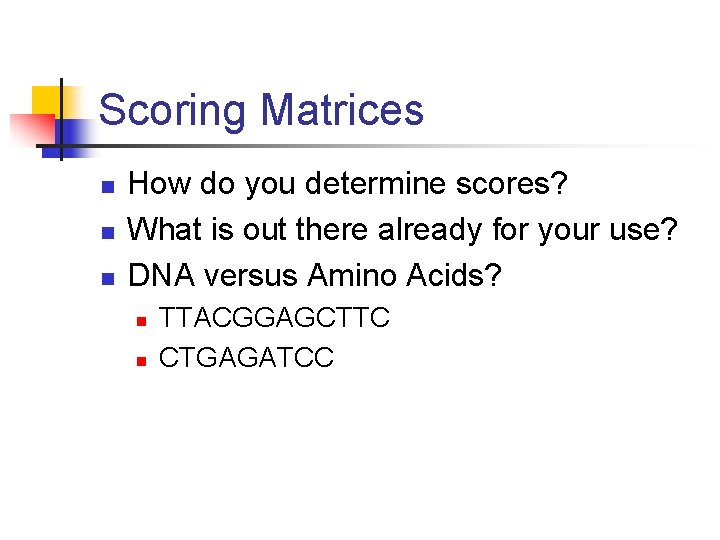Click the sub-bullet marker next to TTACGGAGCTTC
Image resolution: width=720 pixels, height=540 pixels.
[x=141, y=322]
